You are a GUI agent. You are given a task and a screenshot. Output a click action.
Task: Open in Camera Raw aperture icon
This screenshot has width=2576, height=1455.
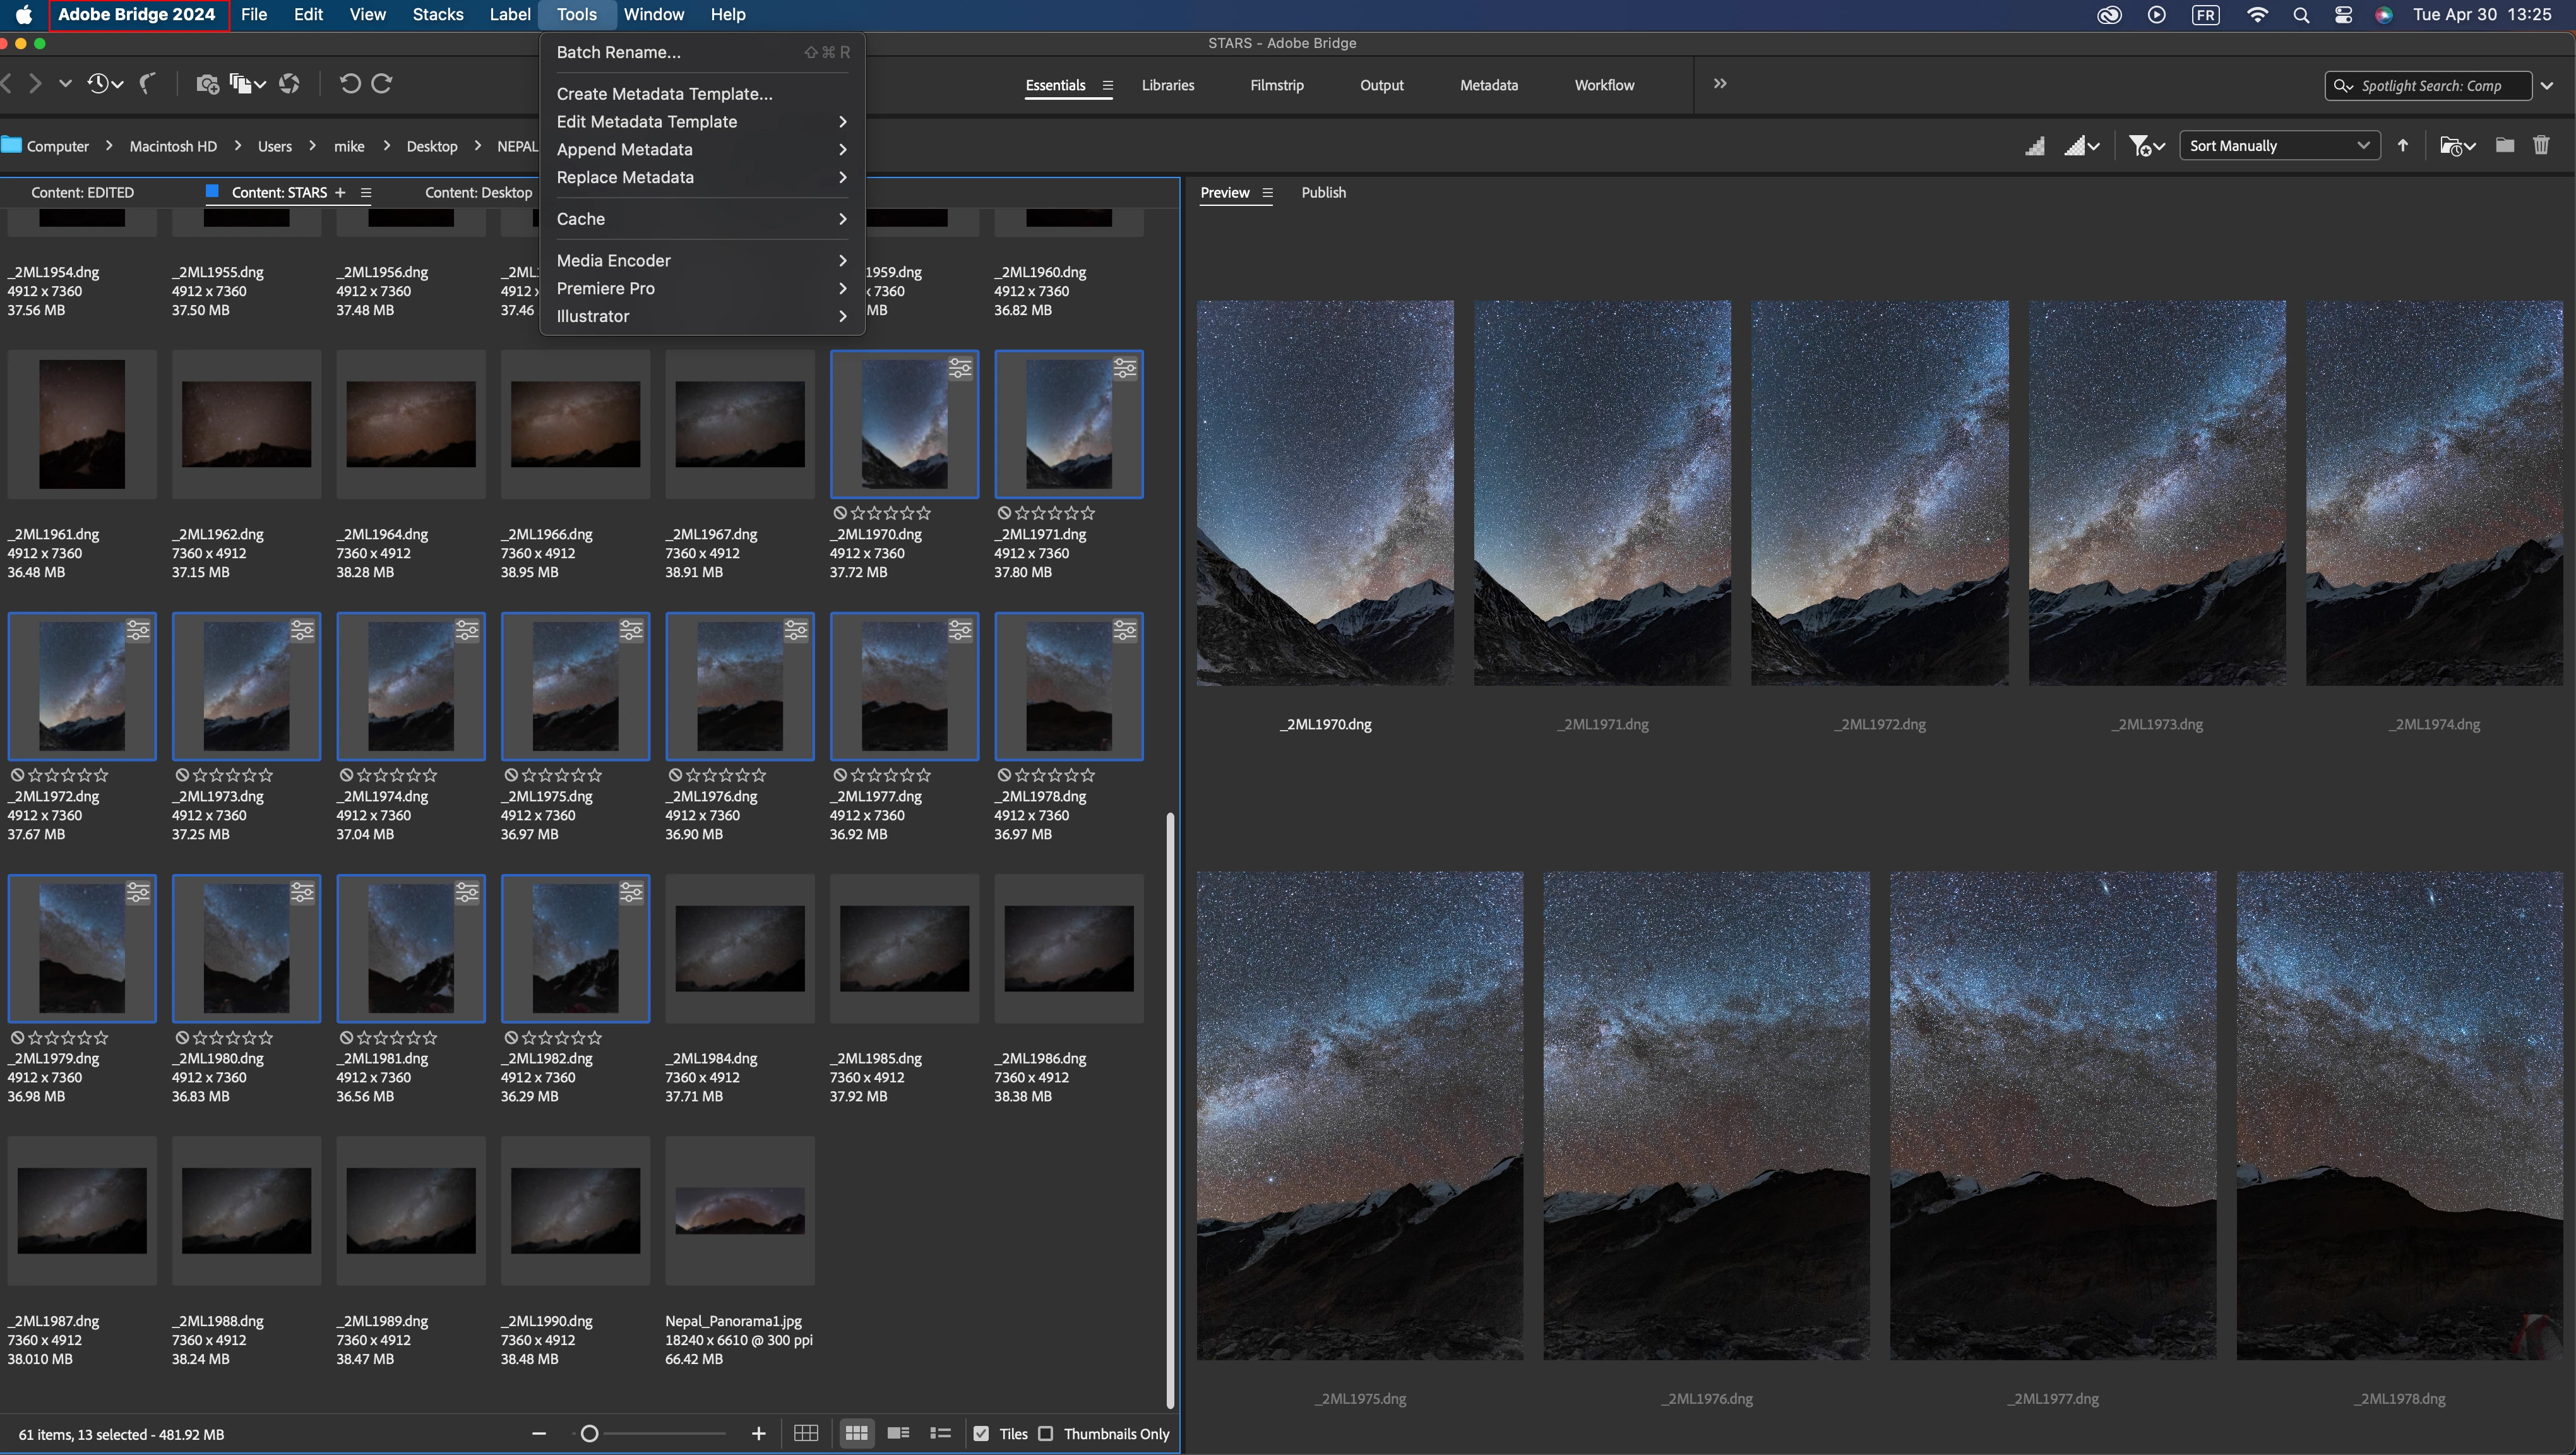pos(289,84)
